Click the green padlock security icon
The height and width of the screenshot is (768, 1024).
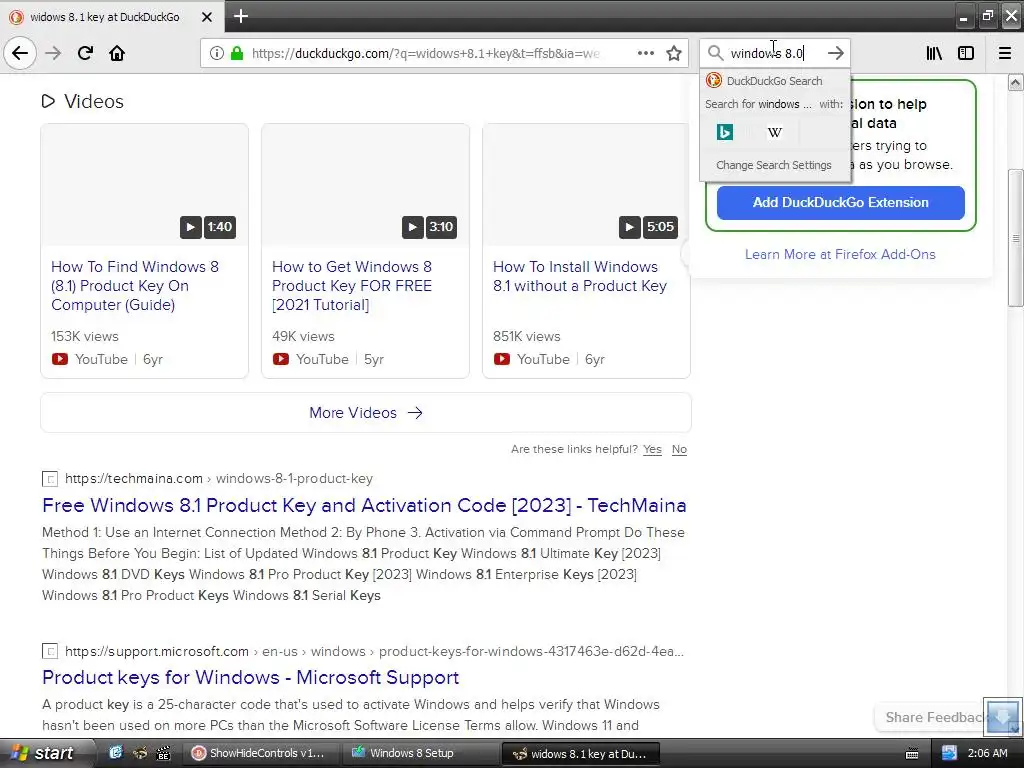tap(237, 53)
